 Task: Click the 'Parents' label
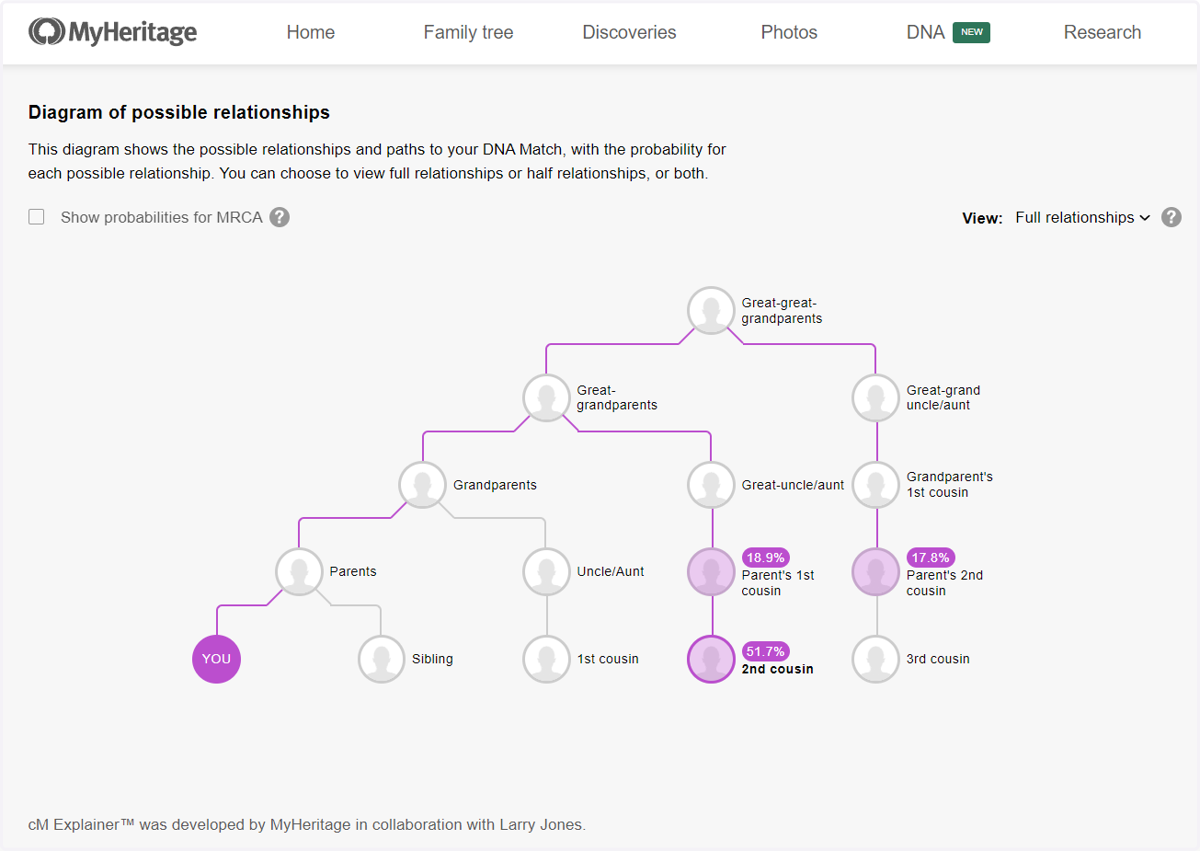click(x=353, y=572)
